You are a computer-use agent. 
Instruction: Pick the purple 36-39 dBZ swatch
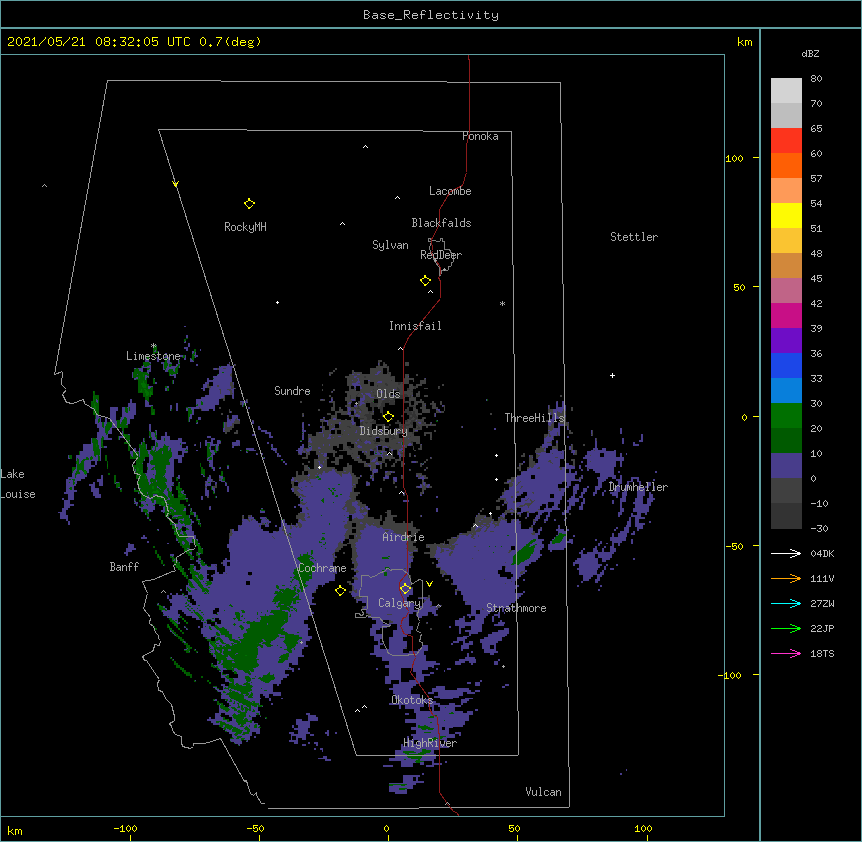pos(786,341)
